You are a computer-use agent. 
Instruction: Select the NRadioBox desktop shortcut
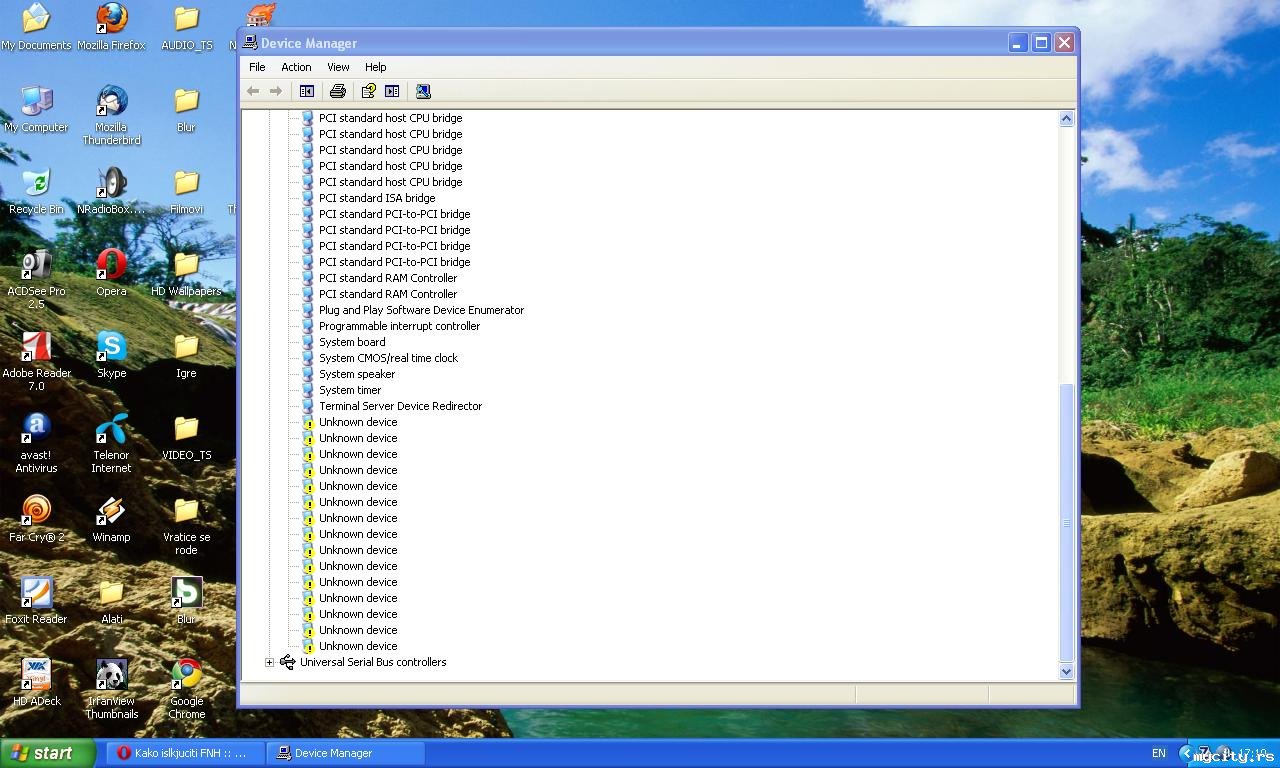click(x=111, y=191)
